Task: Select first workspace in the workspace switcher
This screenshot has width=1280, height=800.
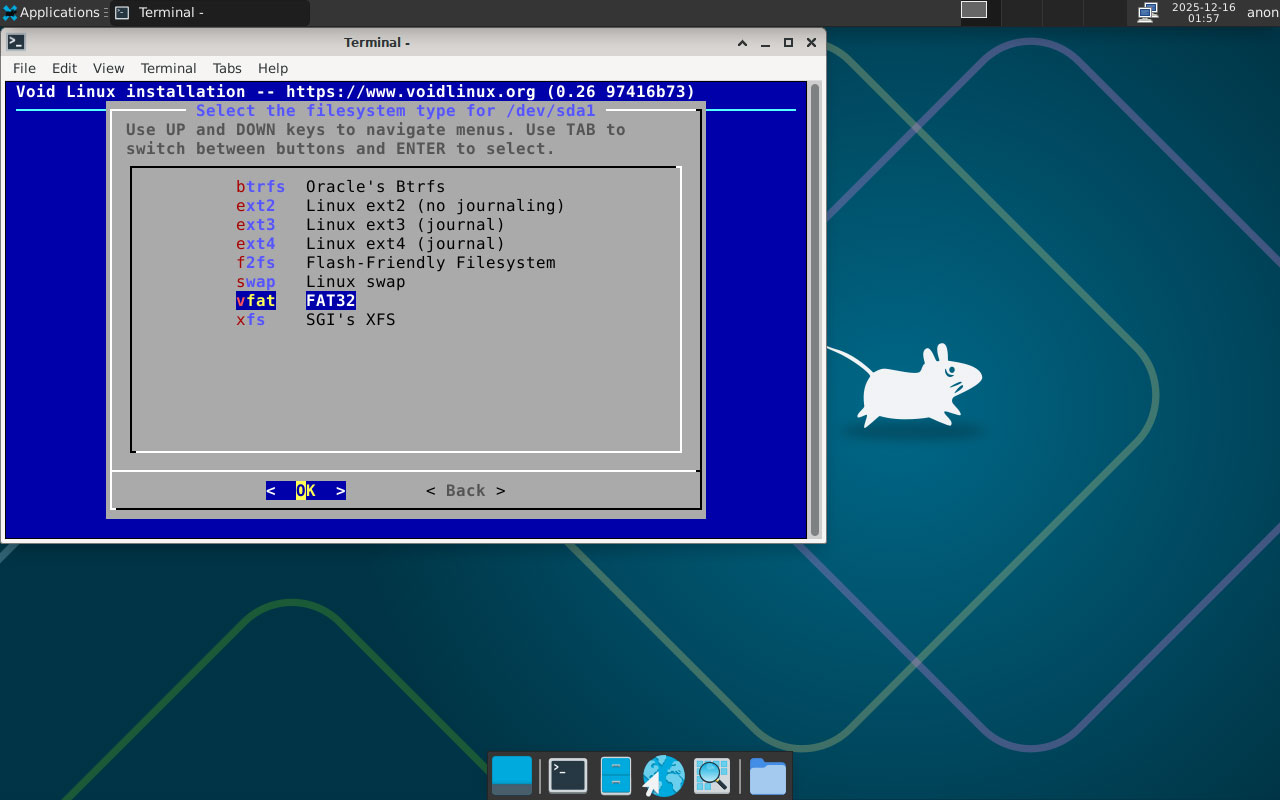Action: tap(974, 10)
